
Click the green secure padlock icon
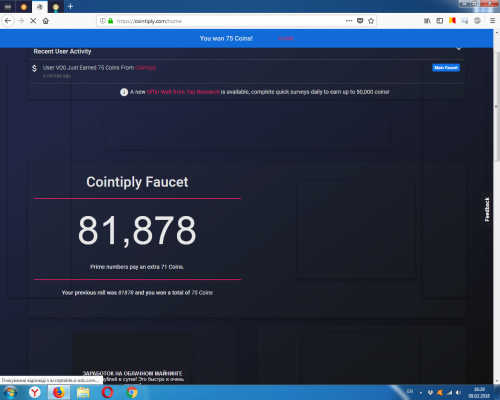click(110, 21)
